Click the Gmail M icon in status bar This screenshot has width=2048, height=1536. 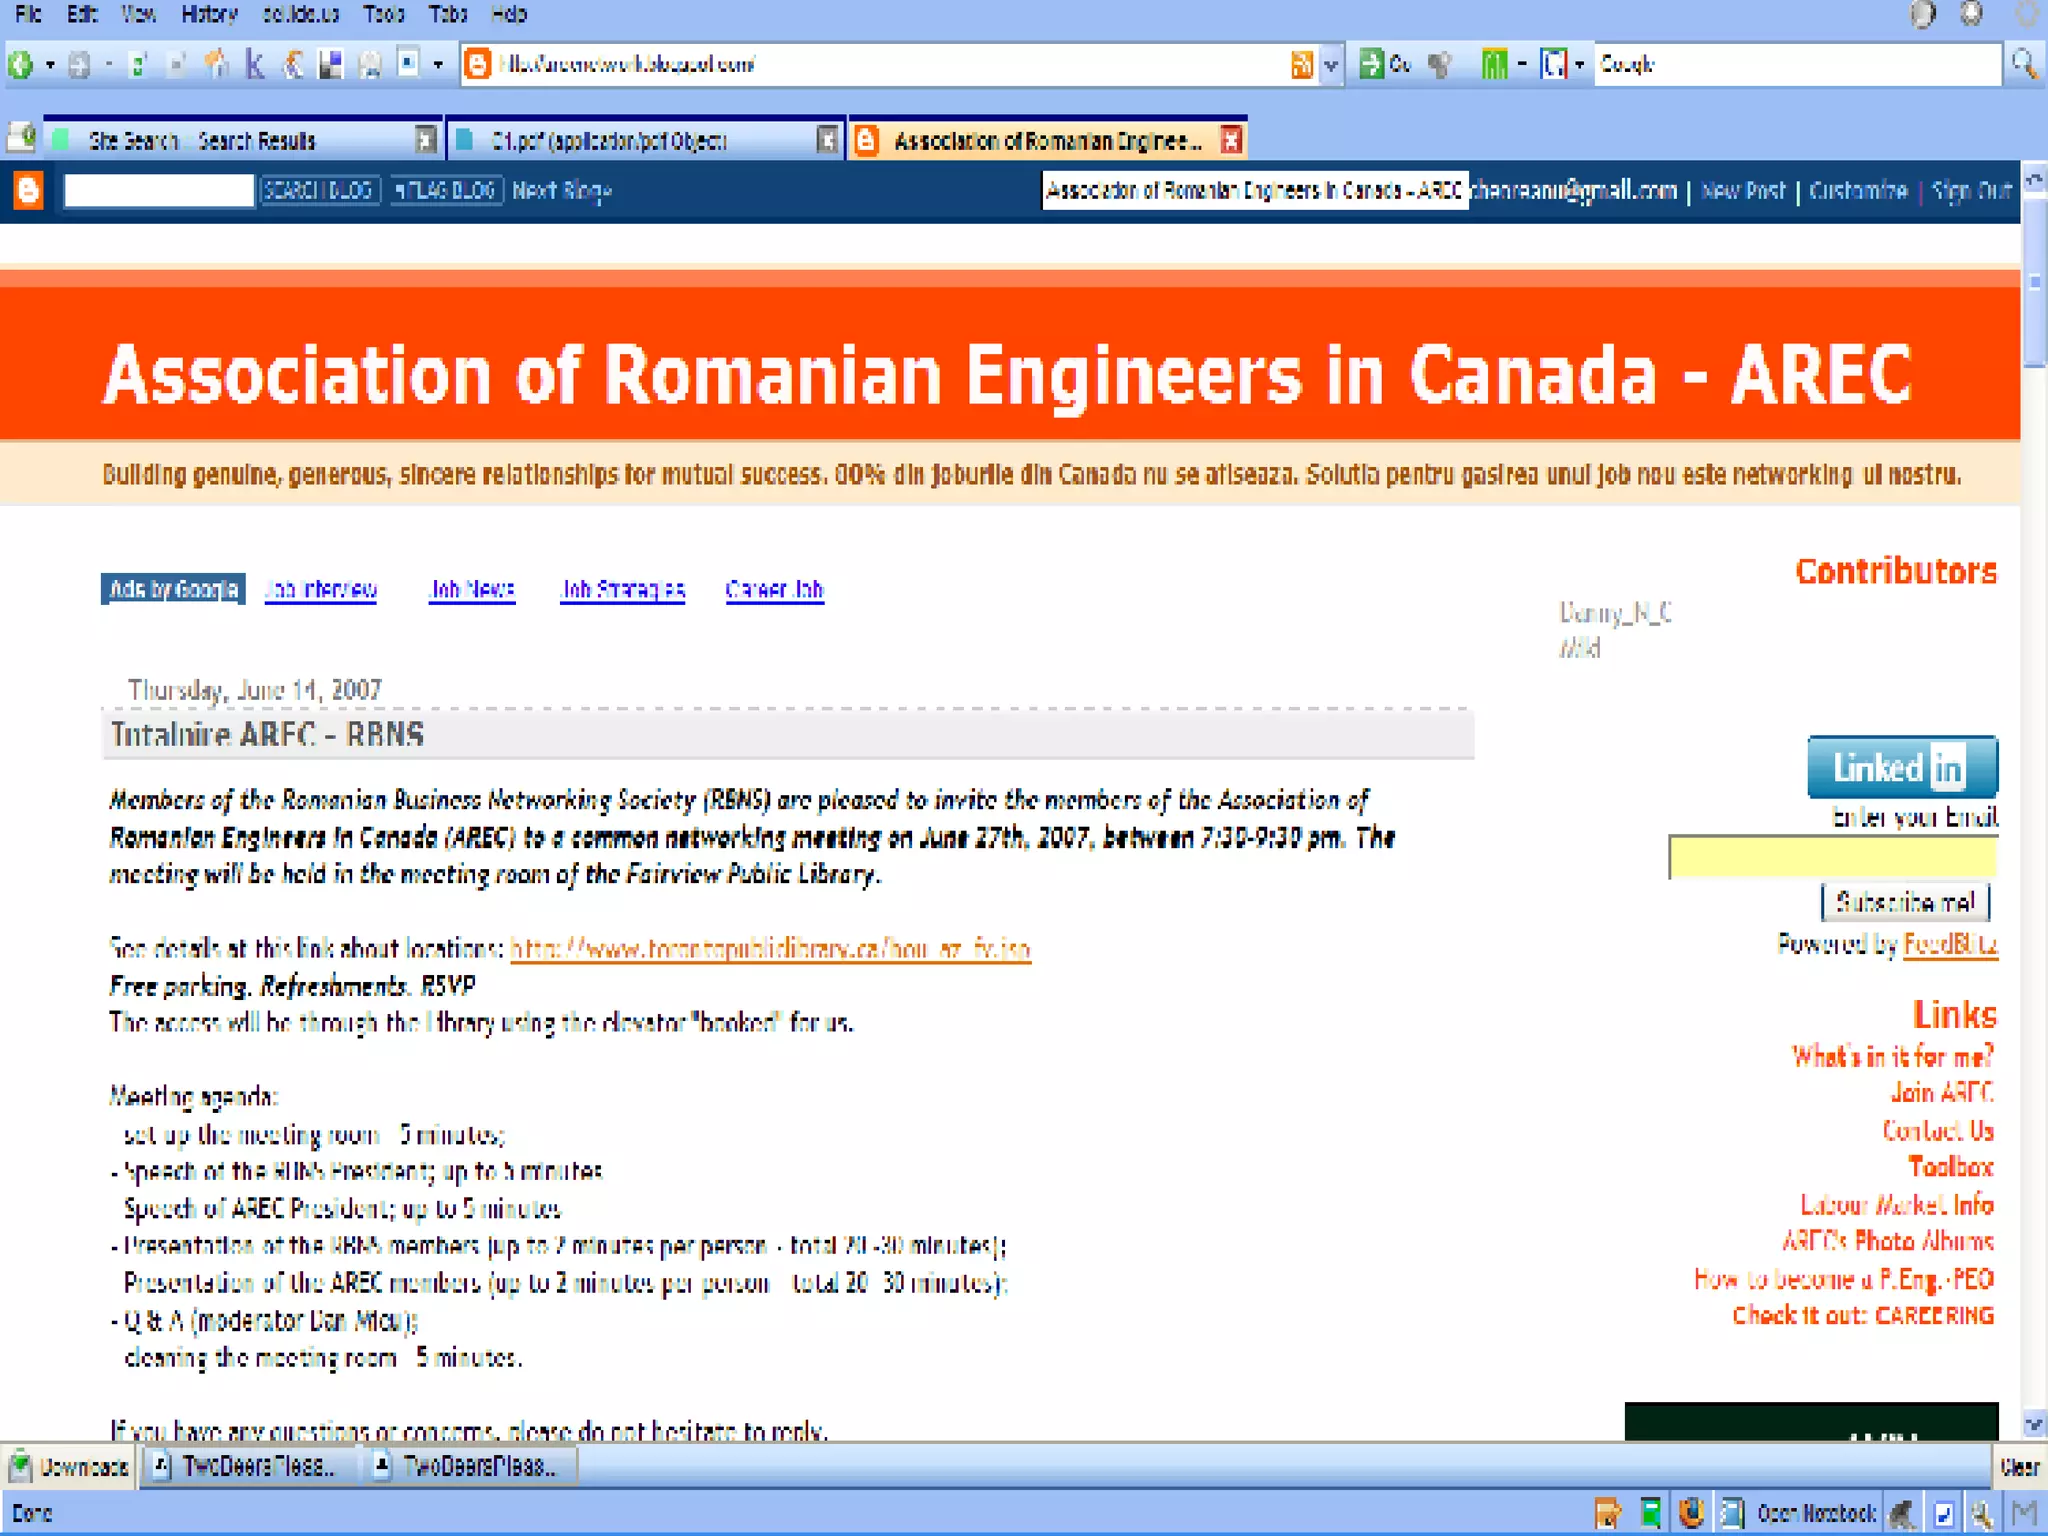(x=2025, y=1513)
